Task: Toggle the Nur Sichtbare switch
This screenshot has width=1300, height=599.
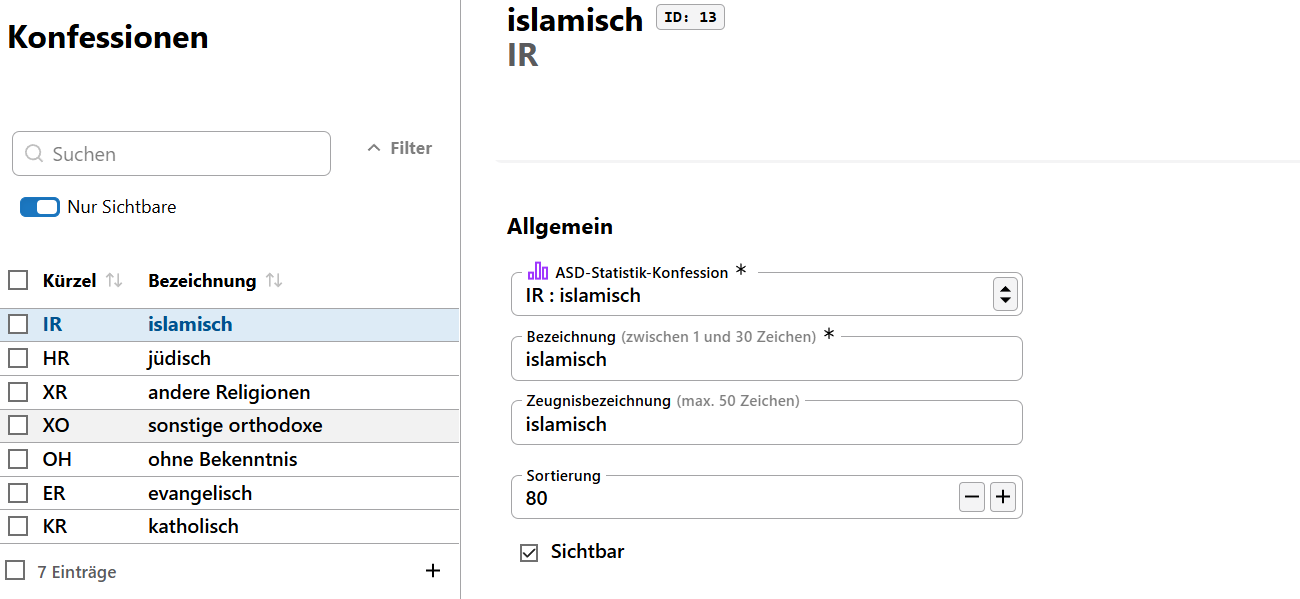Action: click(x=39, y=206)
